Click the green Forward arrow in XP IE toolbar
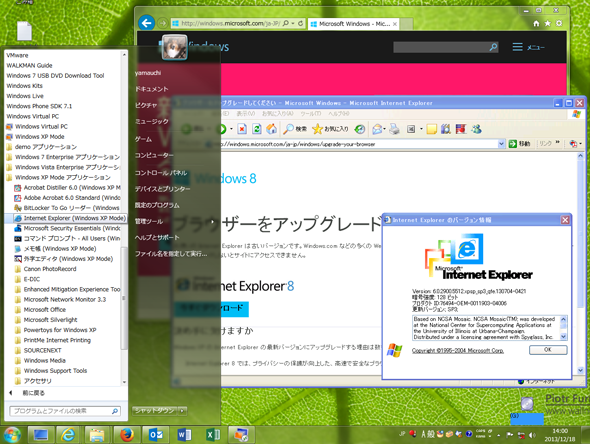Image resolution: width=590 pixels, height=444 pixels. tap(221, 129)
